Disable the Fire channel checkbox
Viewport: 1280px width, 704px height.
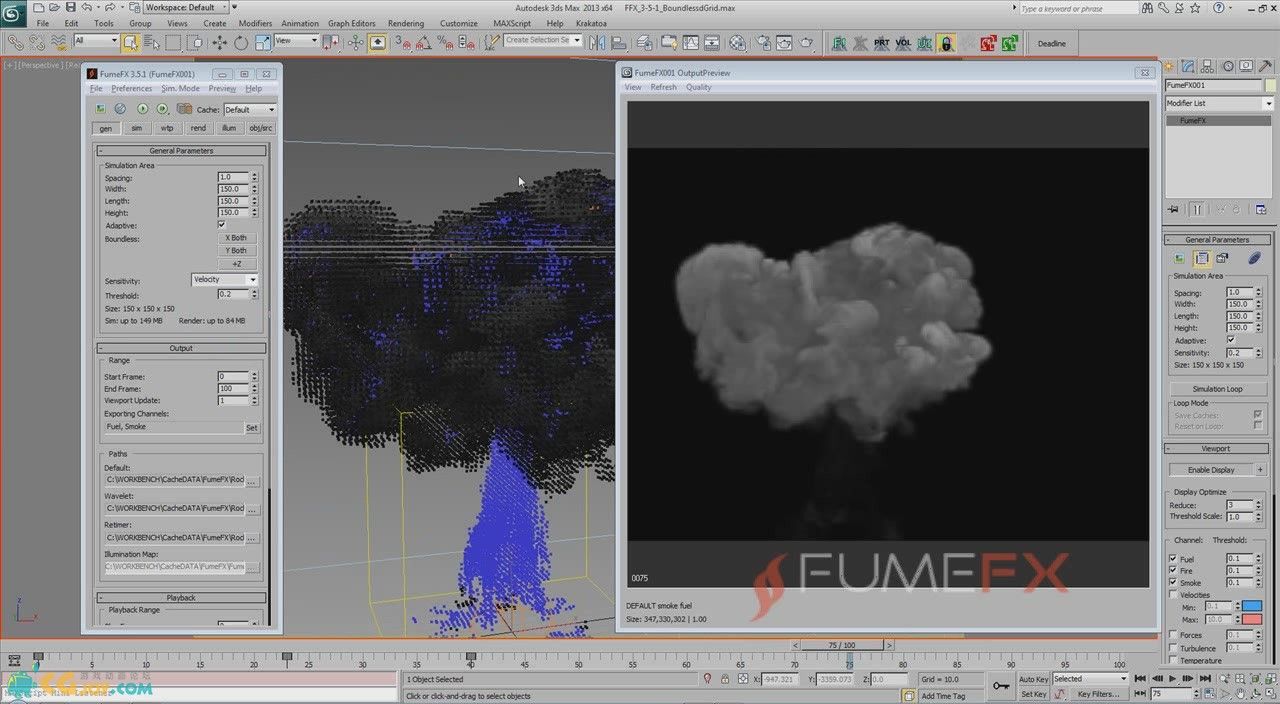coord(1172,570)
